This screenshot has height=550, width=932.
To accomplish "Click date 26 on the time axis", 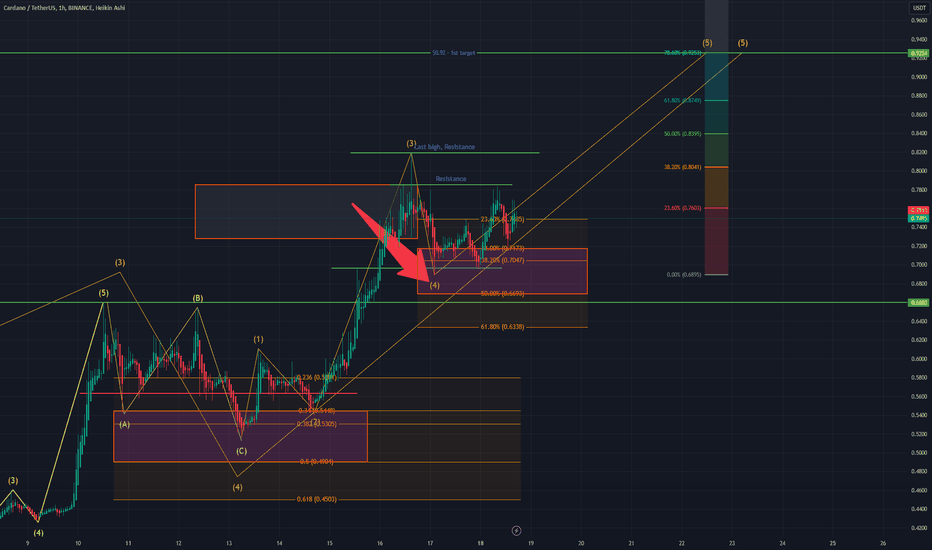I will click(x=883, y=543).
